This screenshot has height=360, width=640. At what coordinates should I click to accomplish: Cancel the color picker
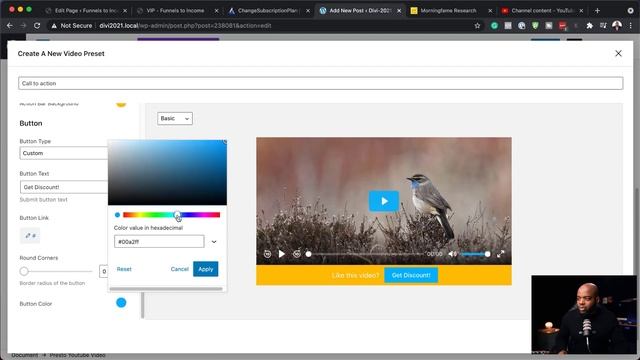pos(180,269)
